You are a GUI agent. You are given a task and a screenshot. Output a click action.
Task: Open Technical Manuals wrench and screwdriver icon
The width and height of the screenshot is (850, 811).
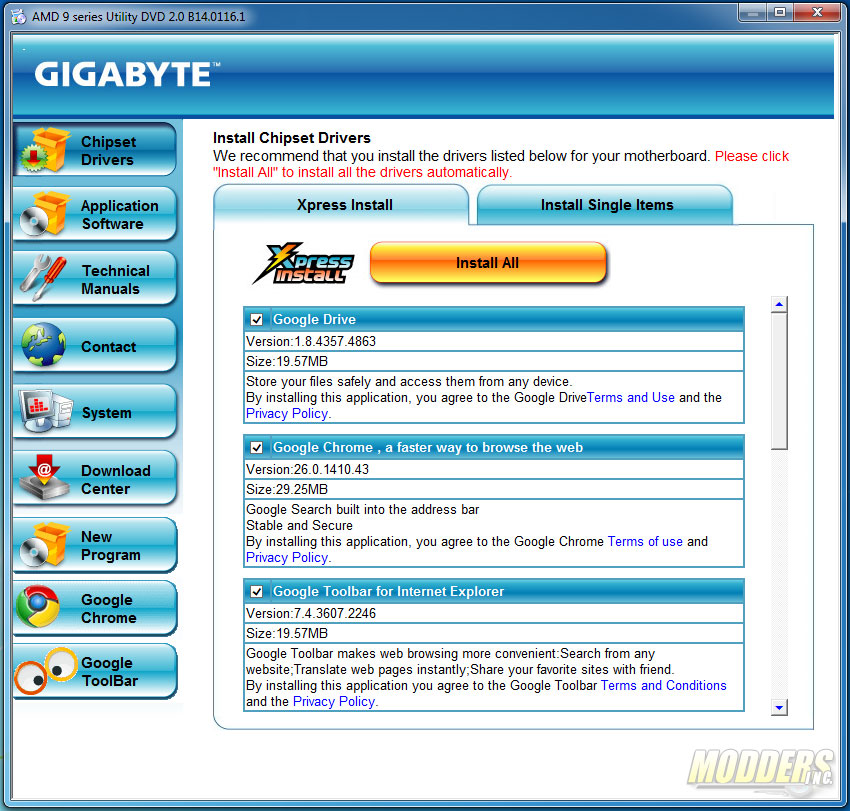click(43, 278)
